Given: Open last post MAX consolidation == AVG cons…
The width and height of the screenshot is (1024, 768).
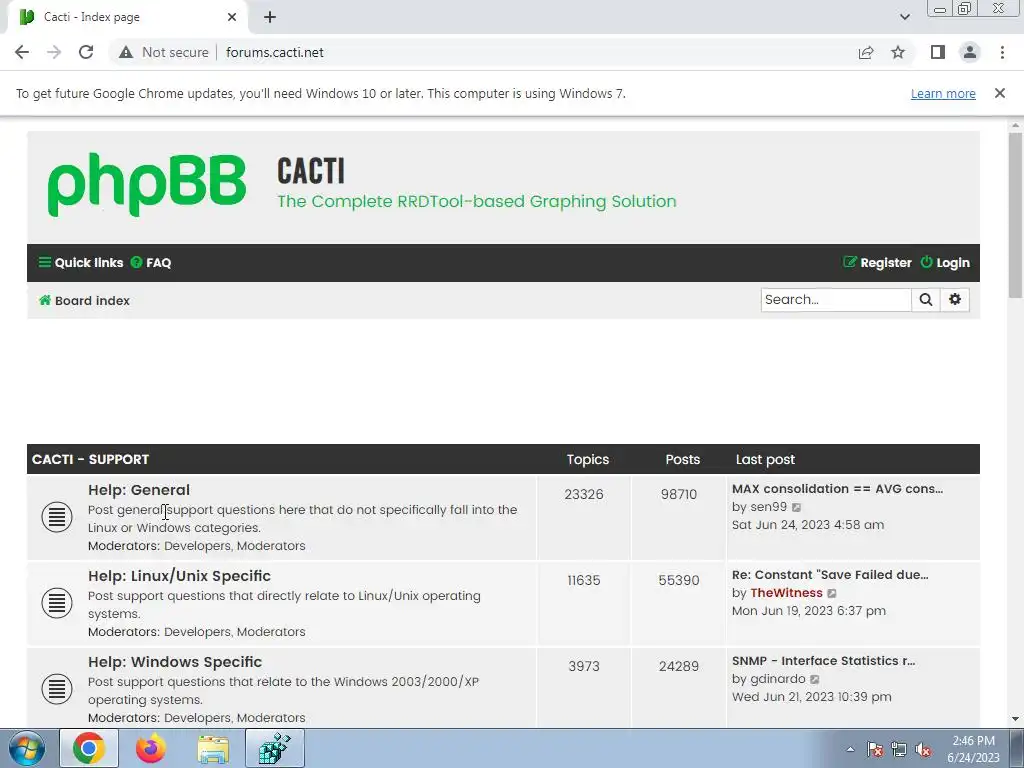Looking at the screenshot, I should coord(837,489).
